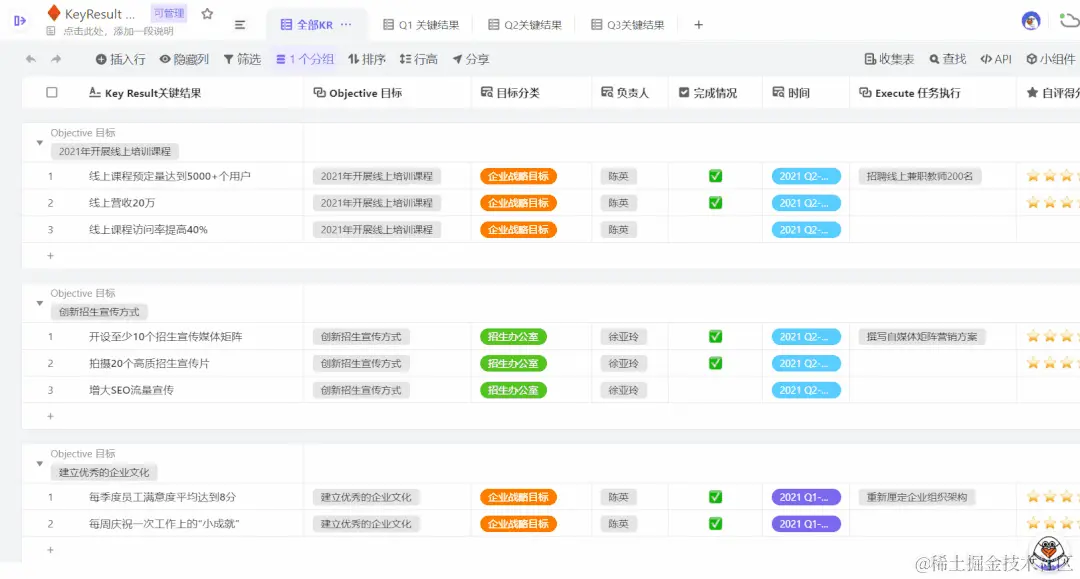Collapse the 建立优秀的企业文化 group
Screen dimensions: 1080x579
[x=39, y=463]
